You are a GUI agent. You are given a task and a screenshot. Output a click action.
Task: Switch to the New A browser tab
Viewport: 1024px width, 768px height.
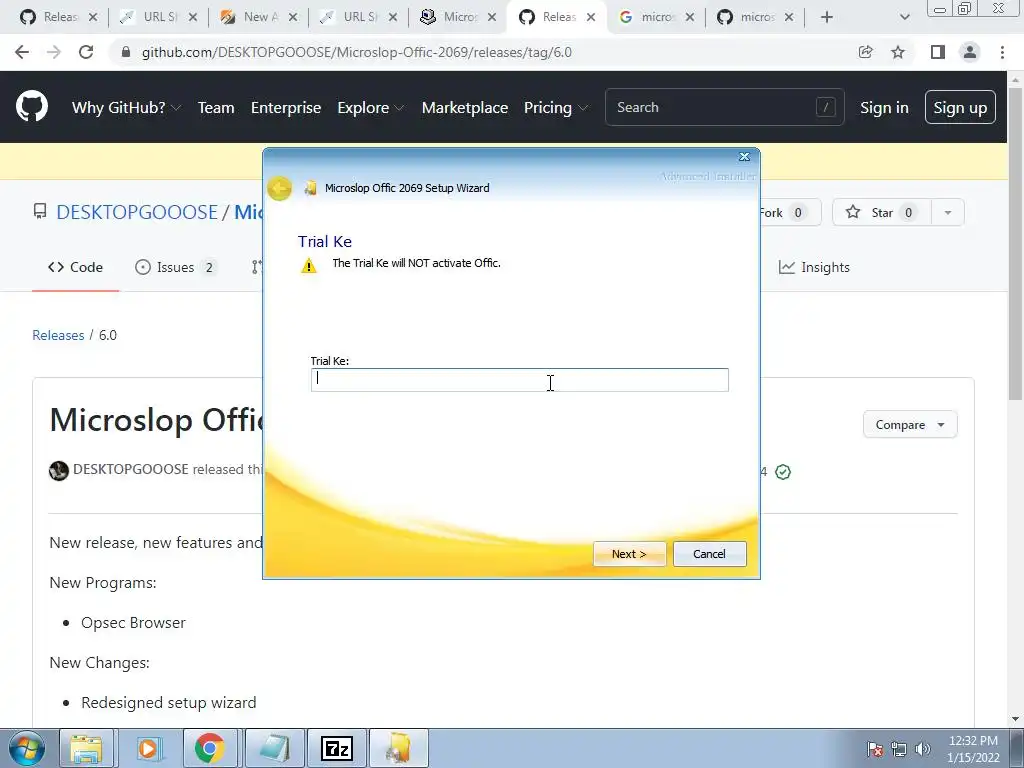coord(259,17)
